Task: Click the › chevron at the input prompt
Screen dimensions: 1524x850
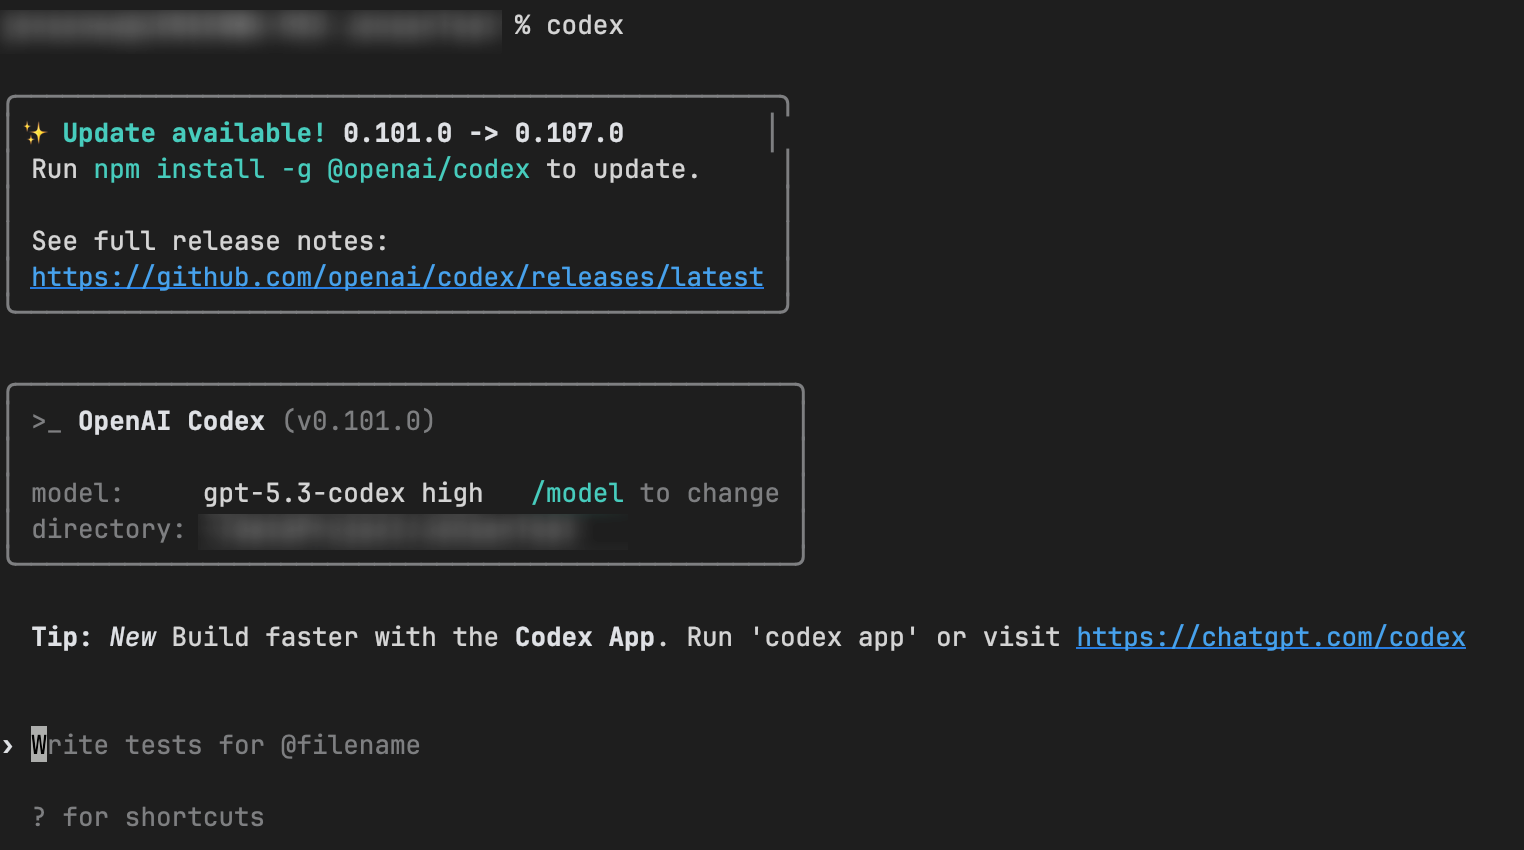Action: [8, 745]
